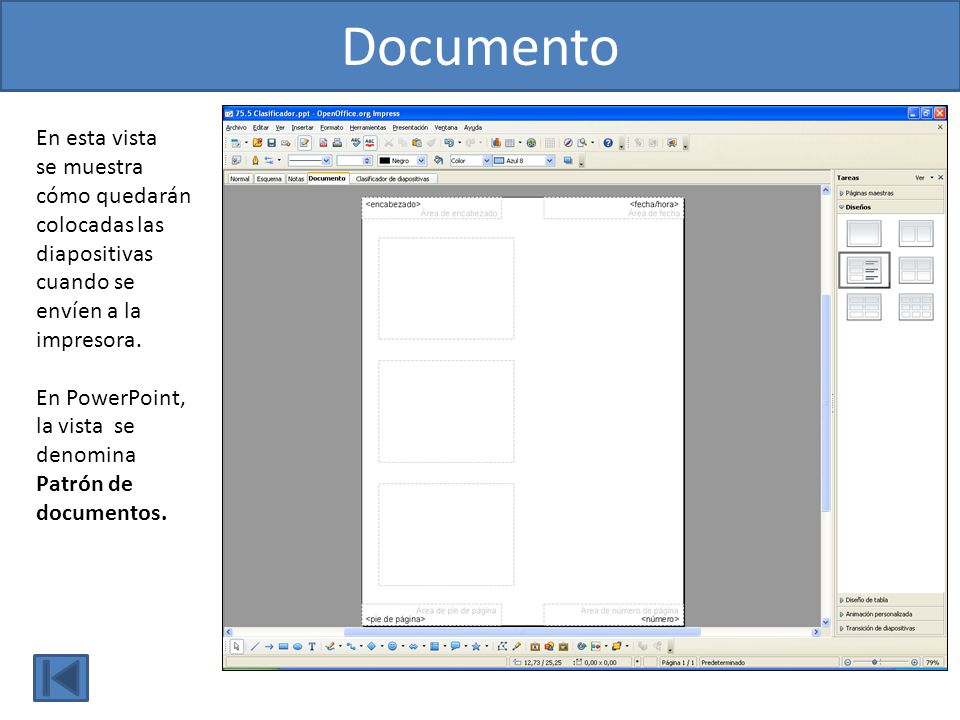Choose the Rectangle drawing tool

coord(283,647)
